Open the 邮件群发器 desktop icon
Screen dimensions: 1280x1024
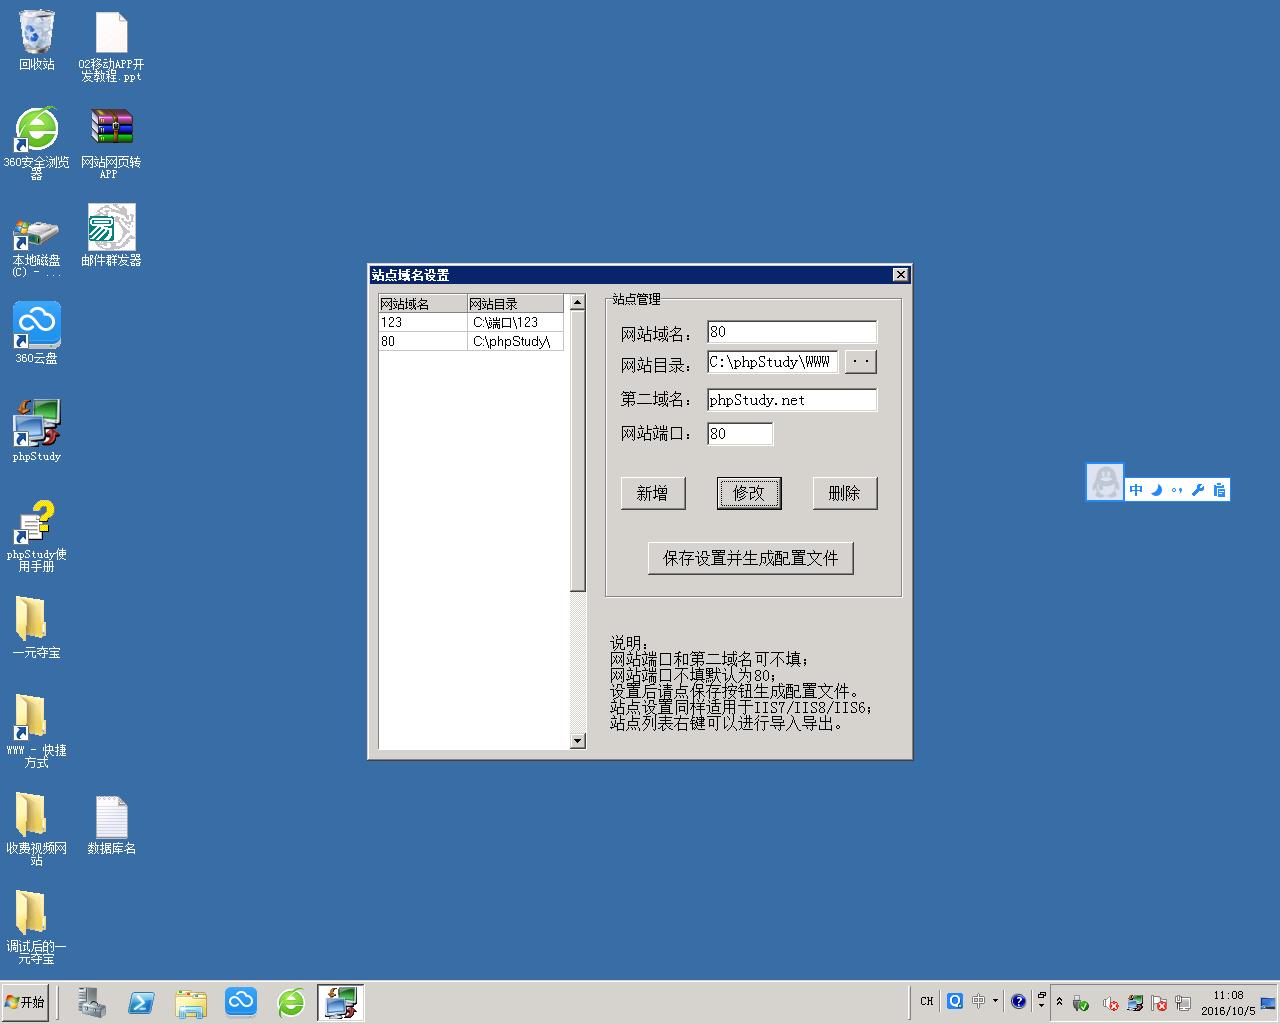pyautogui.click(x=111, y=229)
